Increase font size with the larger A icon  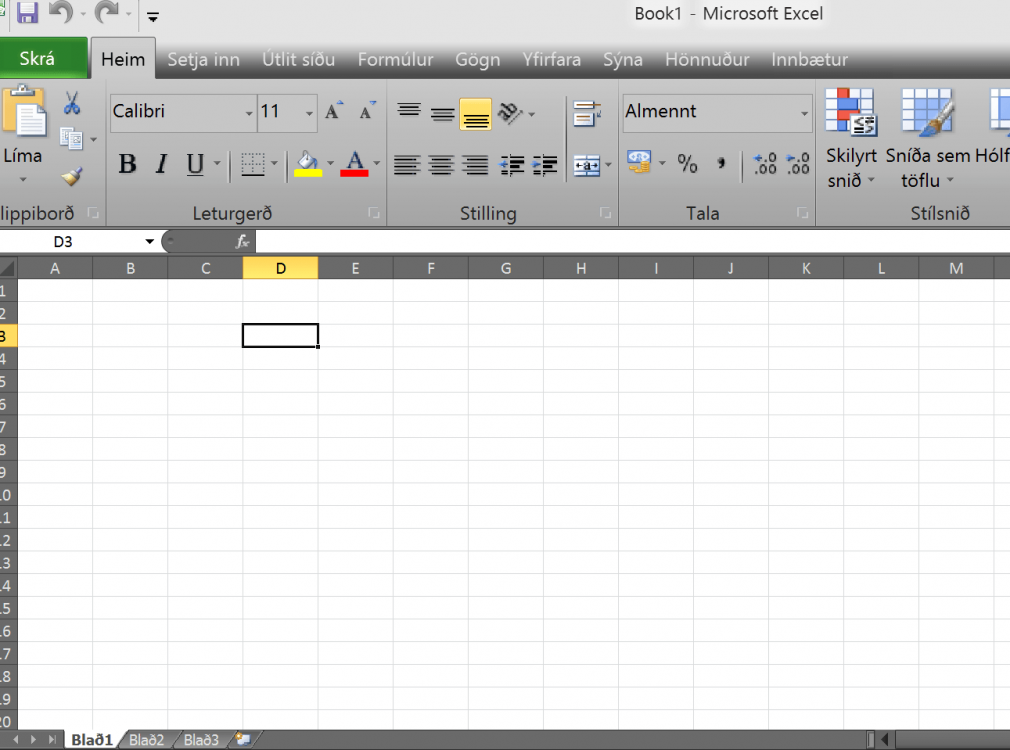pyautogui.click(x=334, y=111)
